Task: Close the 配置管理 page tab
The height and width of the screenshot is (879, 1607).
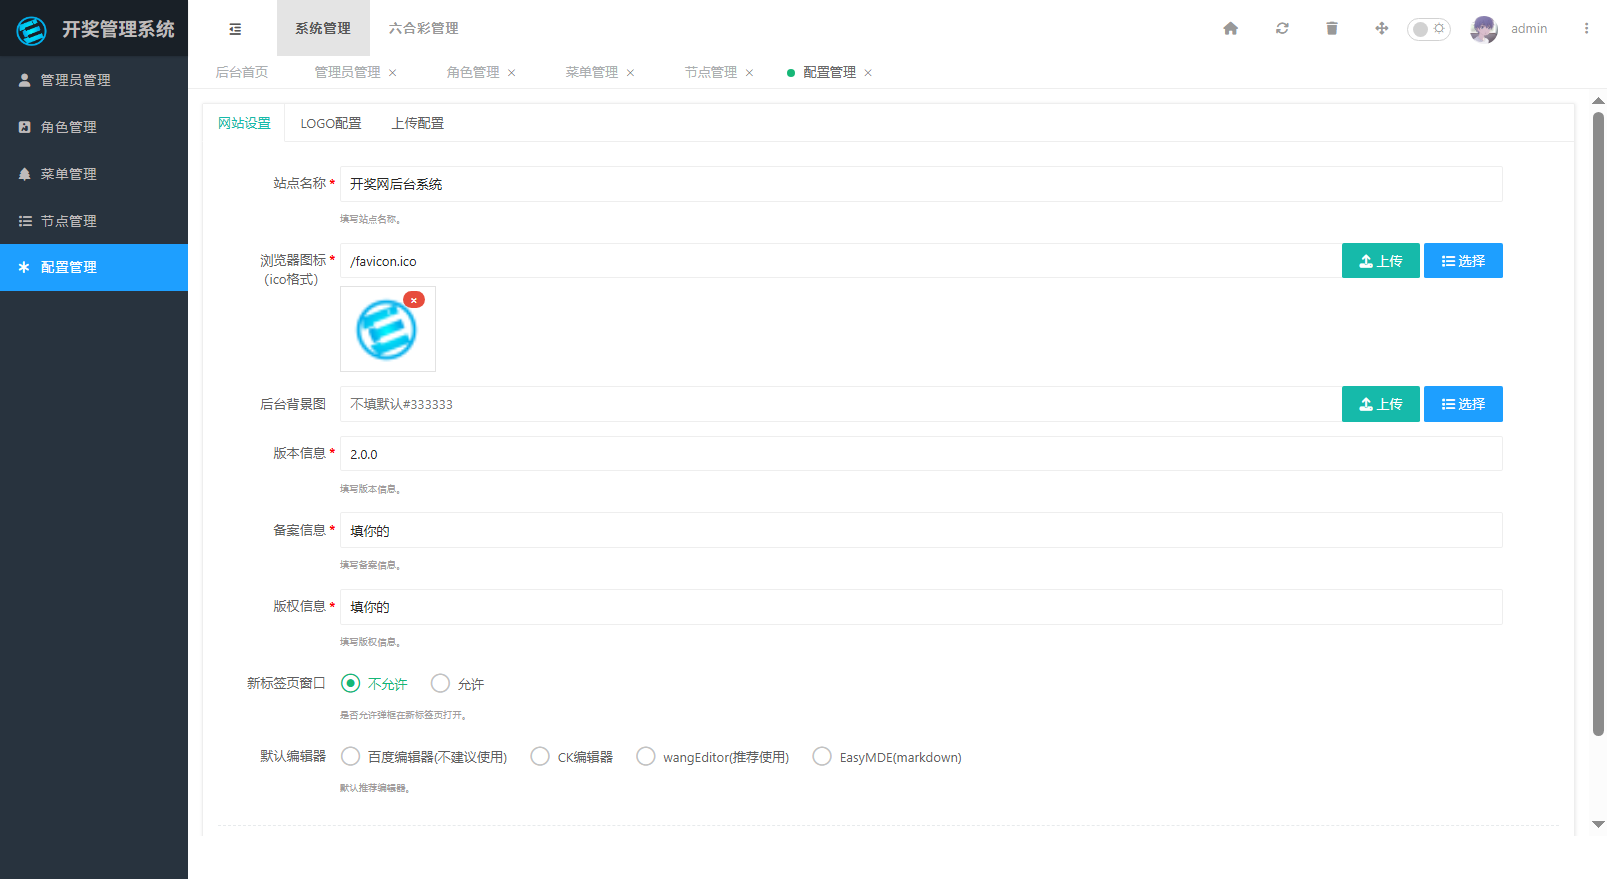Action: (868, 73)
